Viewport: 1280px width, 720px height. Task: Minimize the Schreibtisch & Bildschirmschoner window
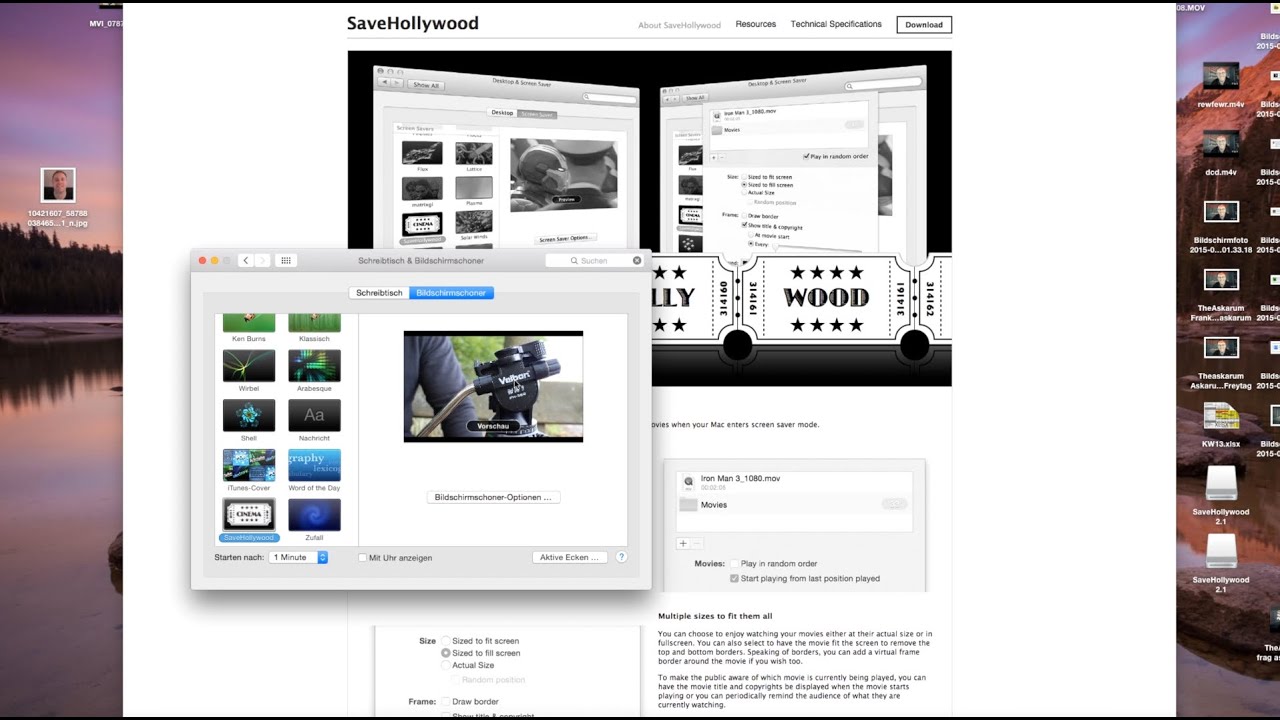pyautogui.click(x=214, y=260)
